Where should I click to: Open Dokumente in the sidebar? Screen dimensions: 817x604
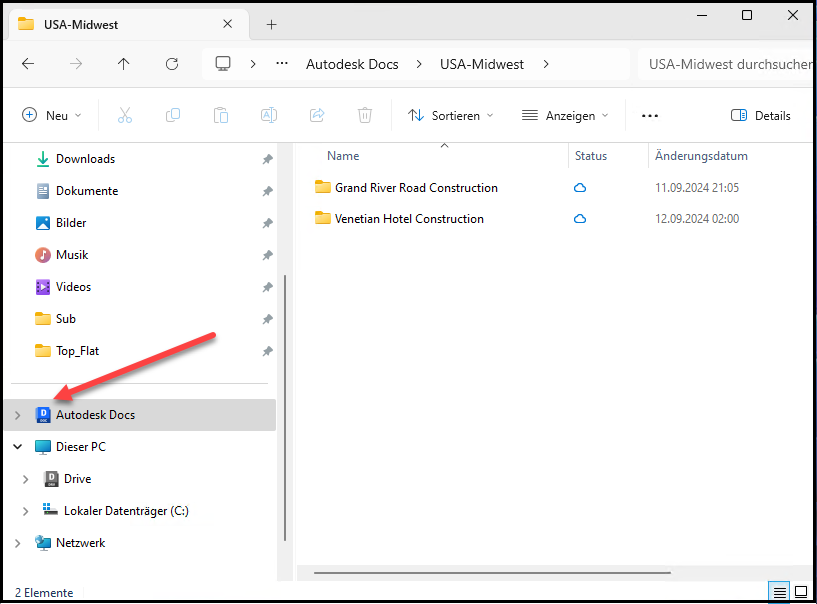tap(86, 191)
